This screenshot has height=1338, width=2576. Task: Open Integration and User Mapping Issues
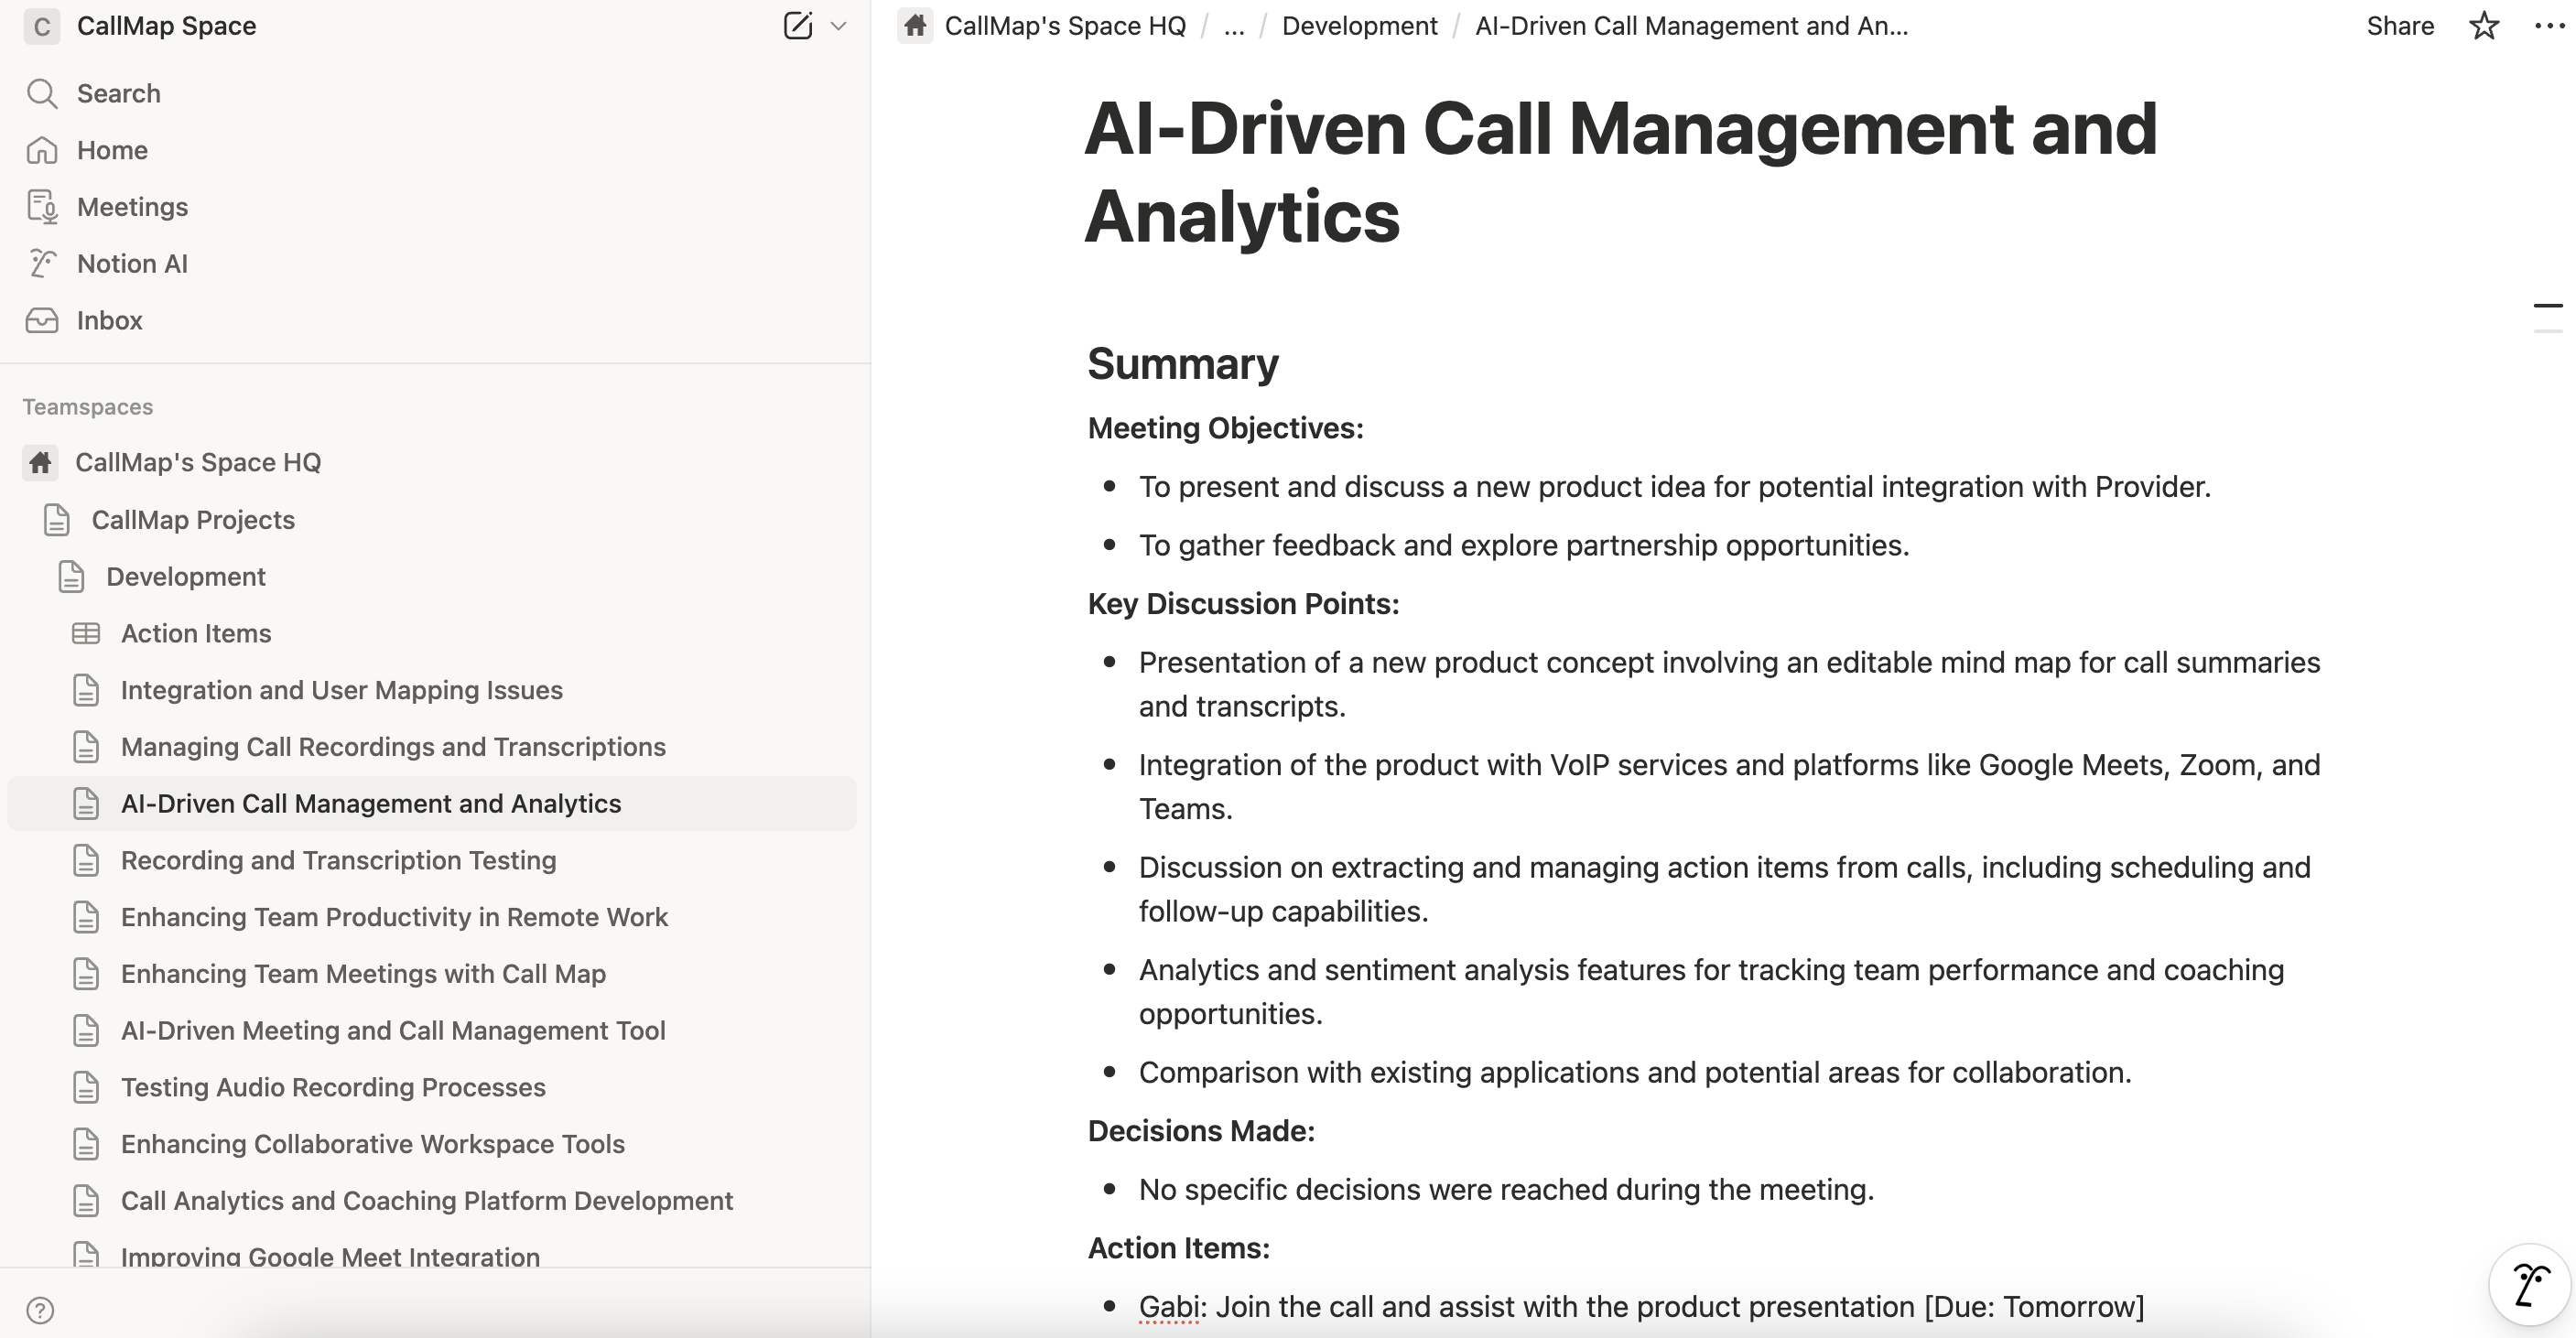pos(342,690)
